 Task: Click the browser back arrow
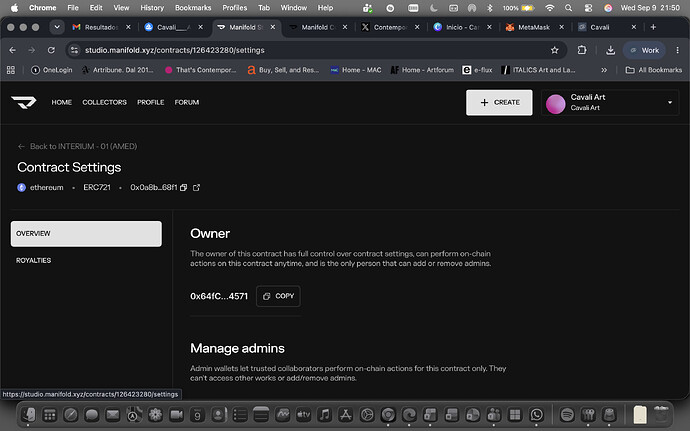click(x=12, y=50)
